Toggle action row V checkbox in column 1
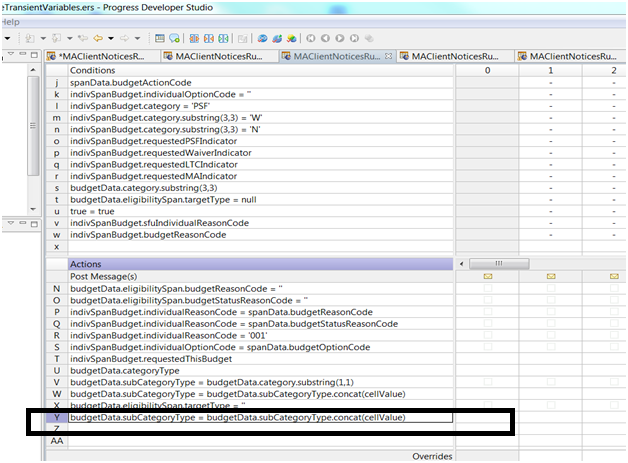The height and width of the screenshot is (463, 628). coord(551,382)
